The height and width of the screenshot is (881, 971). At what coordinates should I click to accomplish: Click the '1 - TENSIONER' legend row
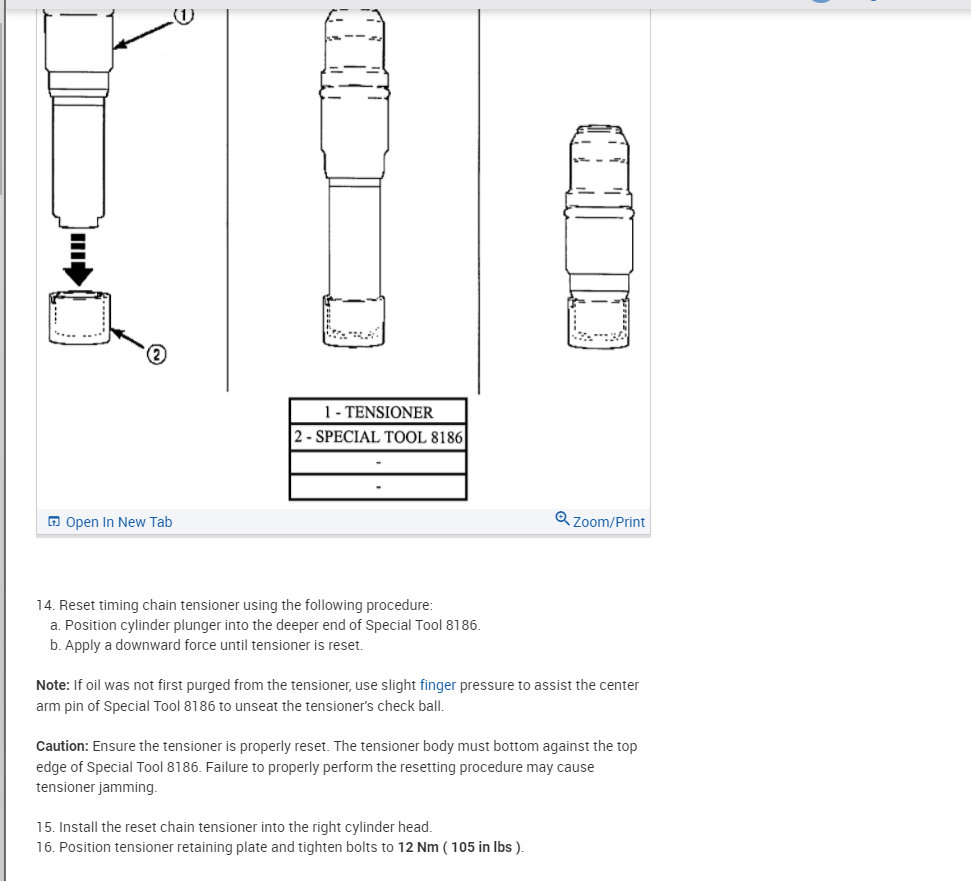pos(378,412)
